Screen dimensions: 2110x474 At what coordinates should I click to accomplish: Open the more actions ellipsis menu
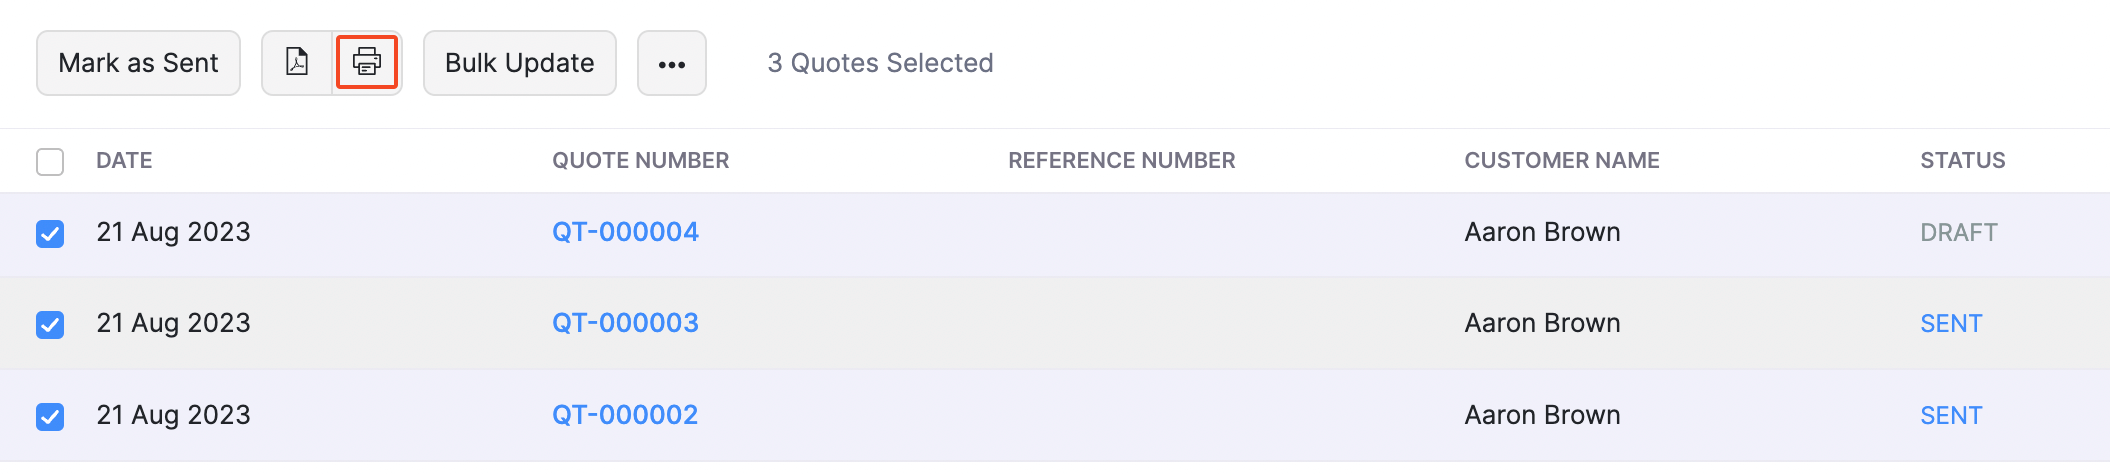(x=672, y=63)
